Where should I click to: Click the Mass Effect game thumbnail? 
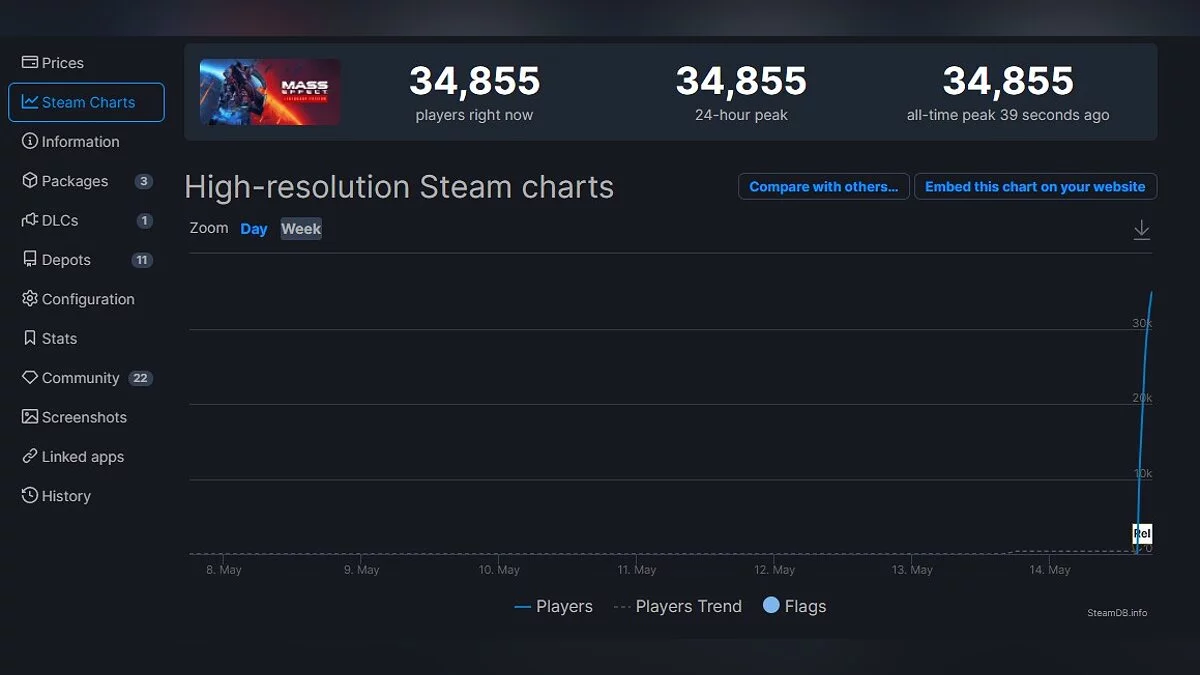[x=270, y=92]
